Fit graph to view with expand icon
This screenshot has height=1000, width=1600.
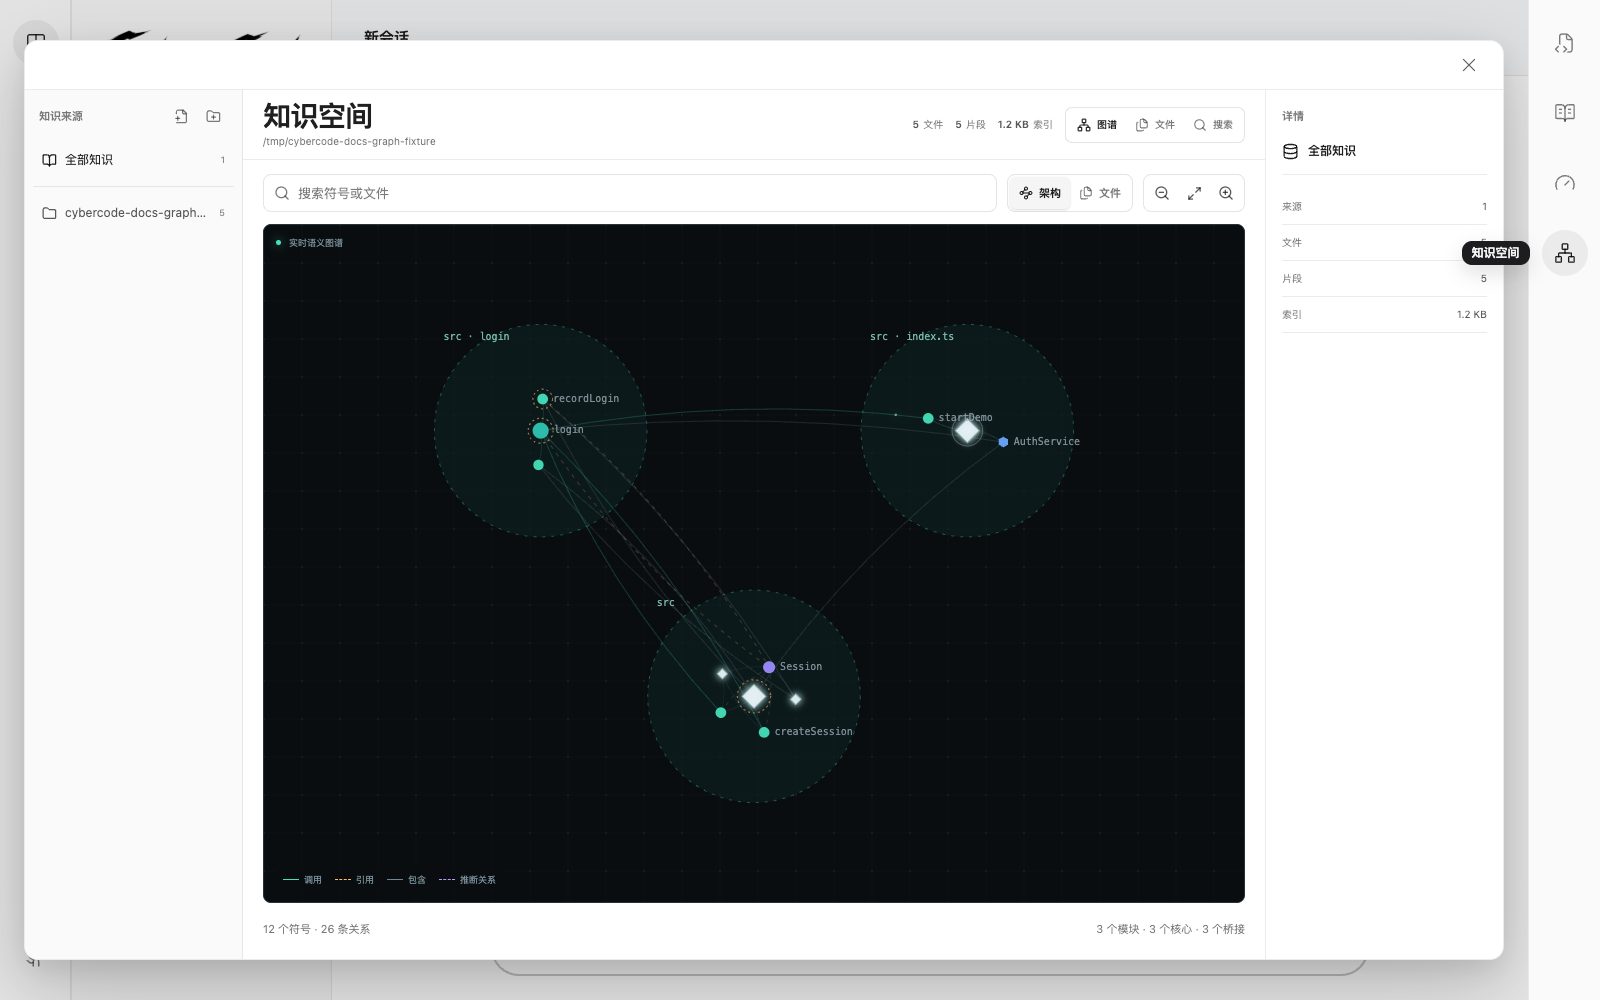click(x=1194, y=193)
